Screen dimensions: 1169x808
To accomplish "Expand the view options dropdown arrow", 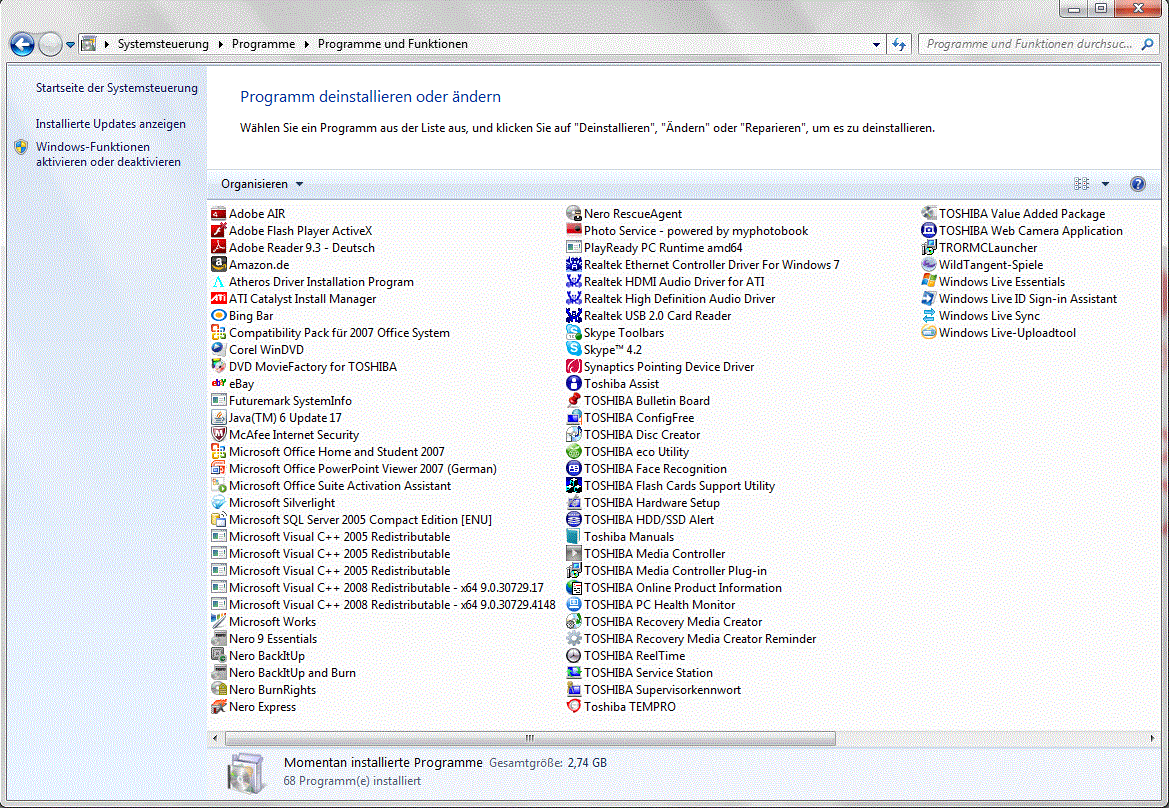I will coord(1106,184).
